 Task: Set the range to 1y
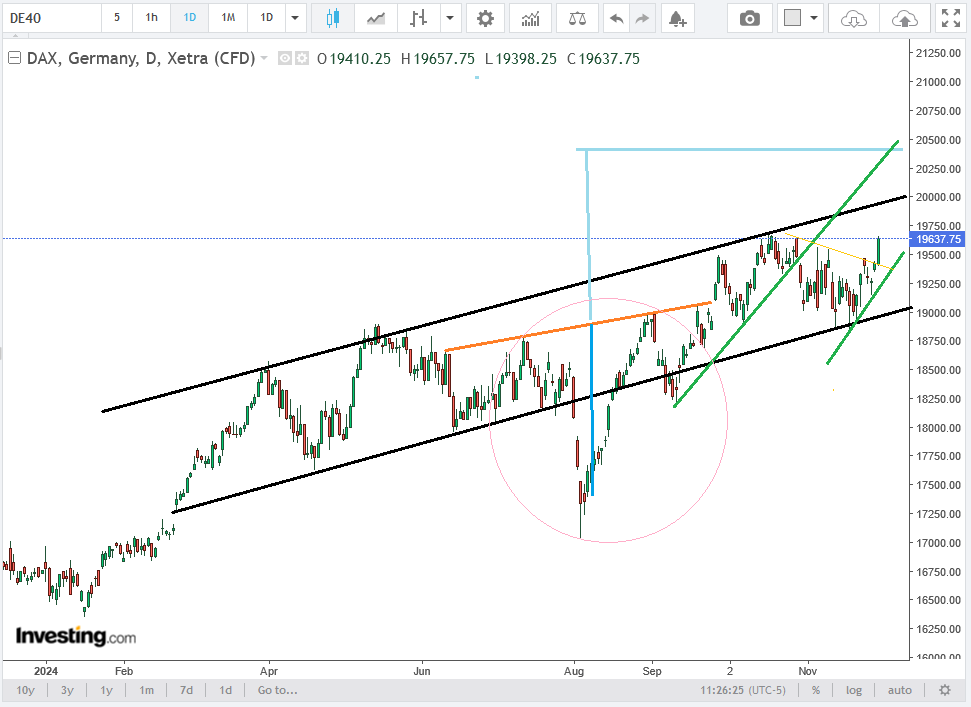pos(107,690)
